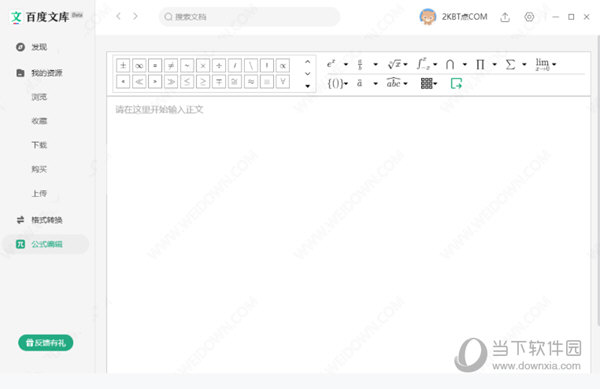The width and height of the screenshot is (600, 389).
Task: Insert the much-greater-than ≫ symbol
Action: [x=171, y=81]
